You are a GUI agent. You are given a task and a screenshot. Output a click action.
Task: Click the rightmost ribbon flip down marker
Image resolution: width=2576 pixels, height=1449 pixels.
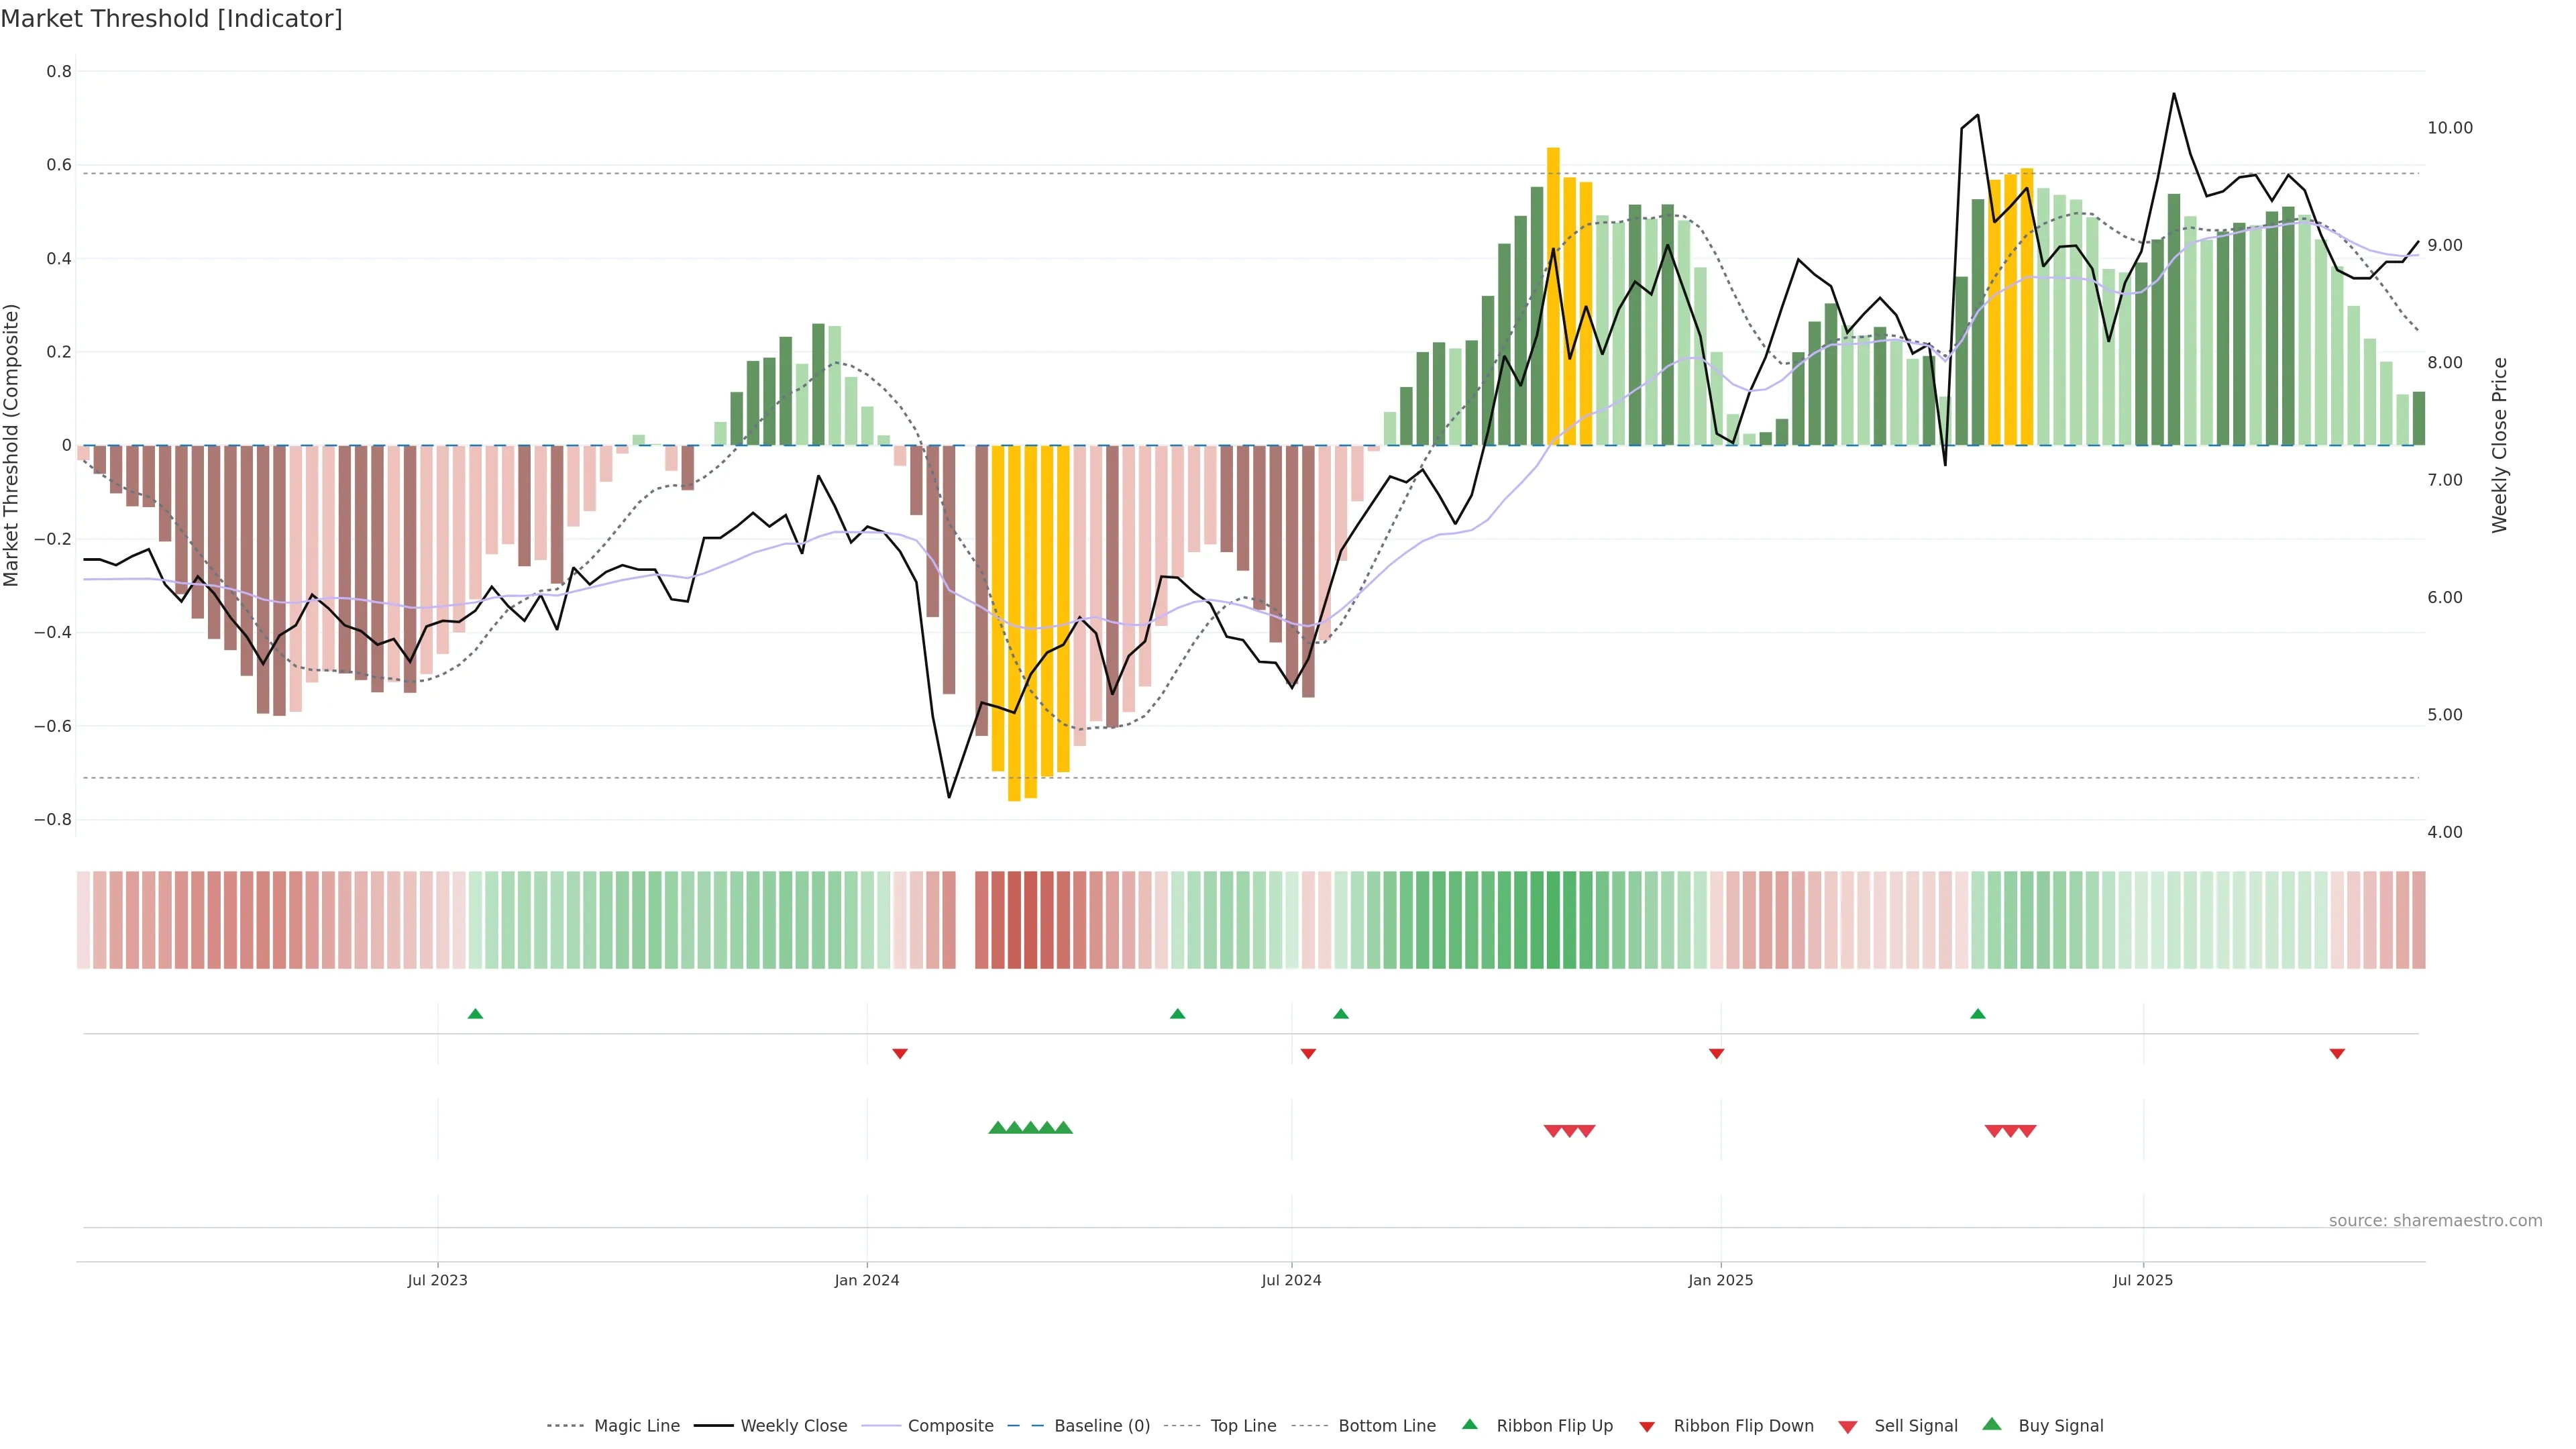[2337, 1053]
